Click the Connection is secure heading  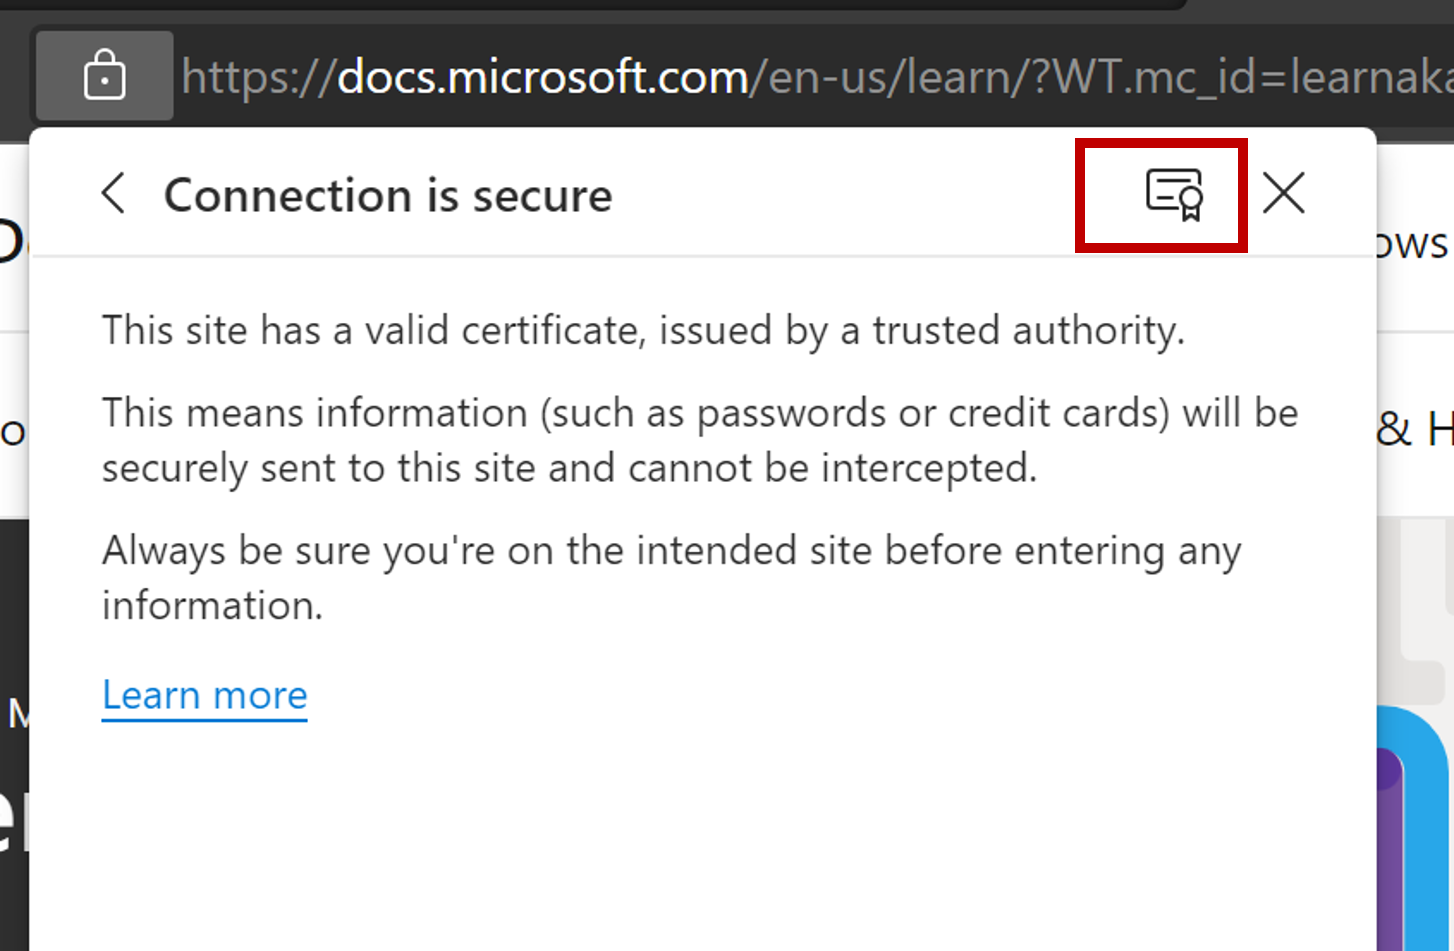(x=388, y=195)
